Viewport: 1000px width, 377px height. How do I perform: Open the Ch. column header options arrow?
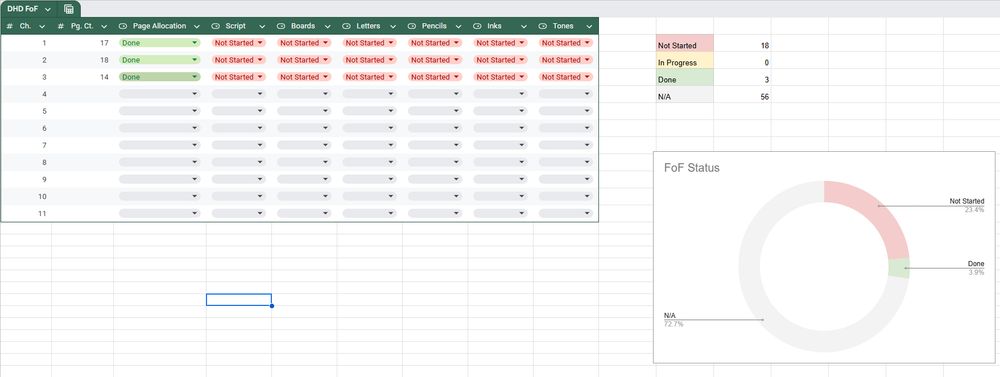[x=42, y=27]
